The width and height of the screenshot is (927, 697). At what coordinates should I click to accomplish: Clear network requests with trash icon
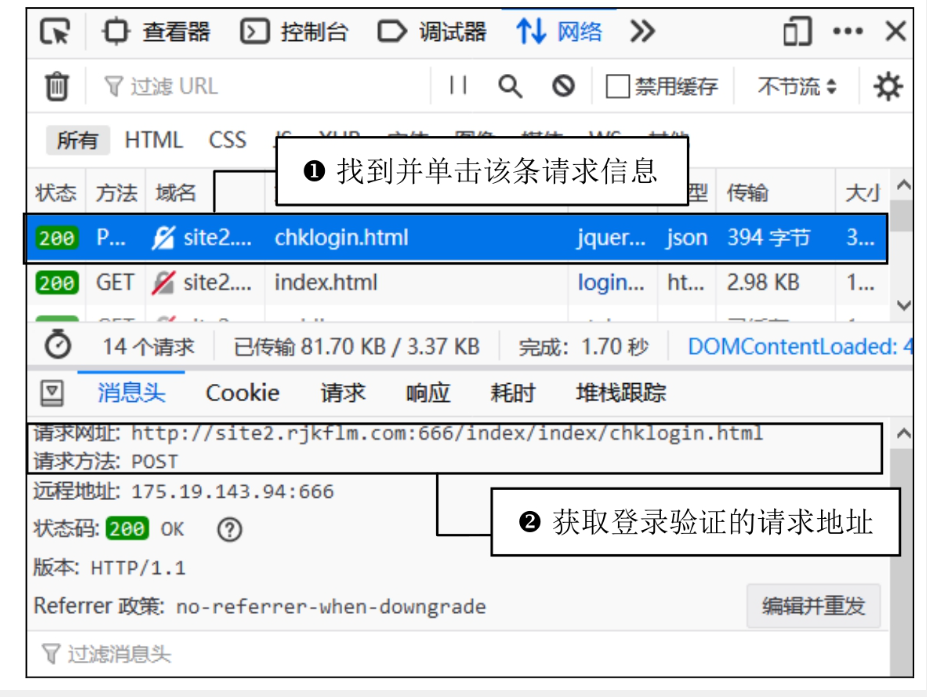click(x=57, y=85)
